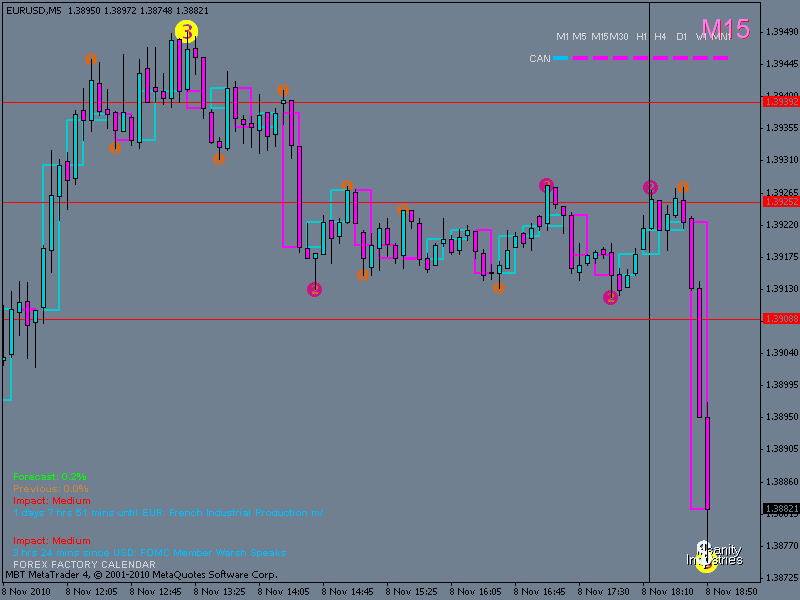Click the green Forecast: 0.2% text
The height and width of the screenshot is (600, 800).
tap(50, 477)
